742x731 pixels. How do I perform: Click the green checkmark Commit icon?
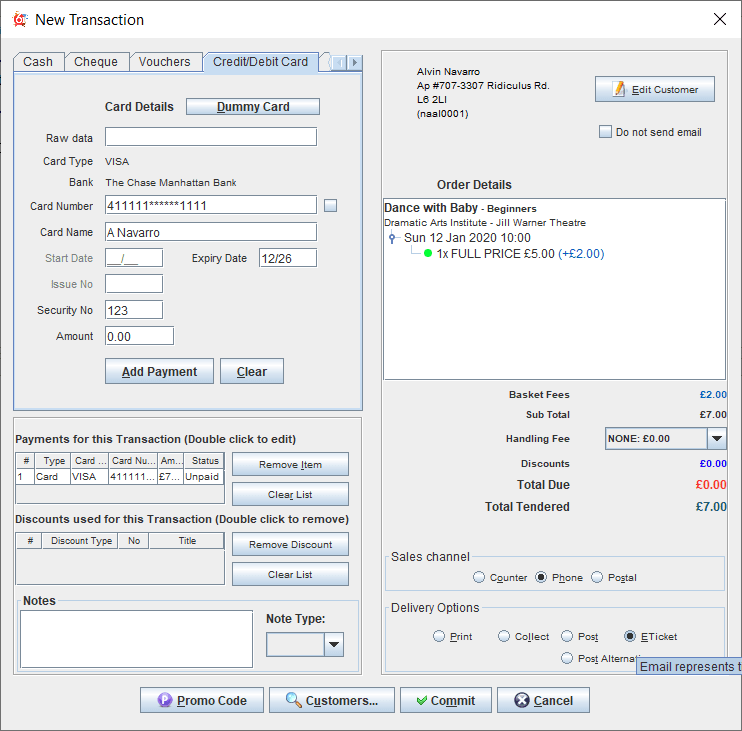pos(421,701)
